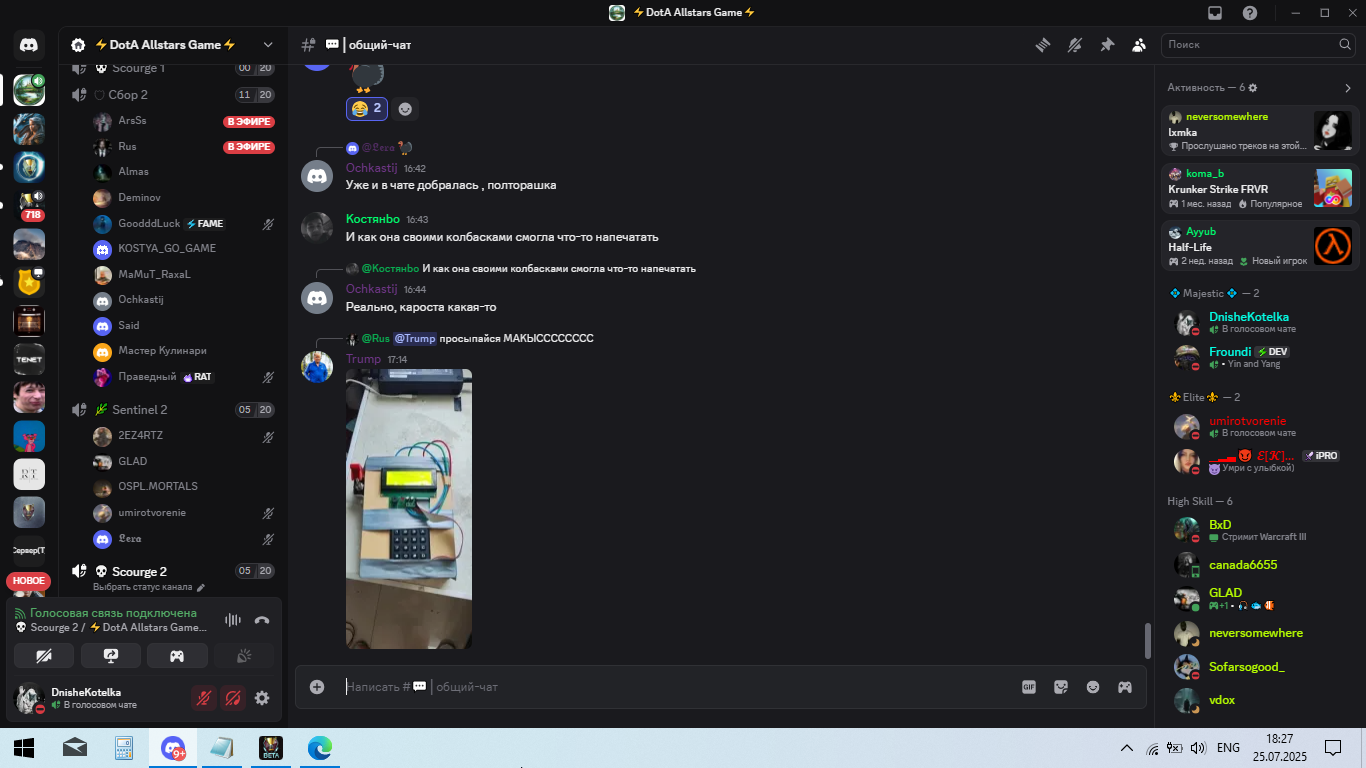Image resolution: width=1366 pixels, height=768 pixels.
Task: Click the voice connected status text
Action: 113,613
